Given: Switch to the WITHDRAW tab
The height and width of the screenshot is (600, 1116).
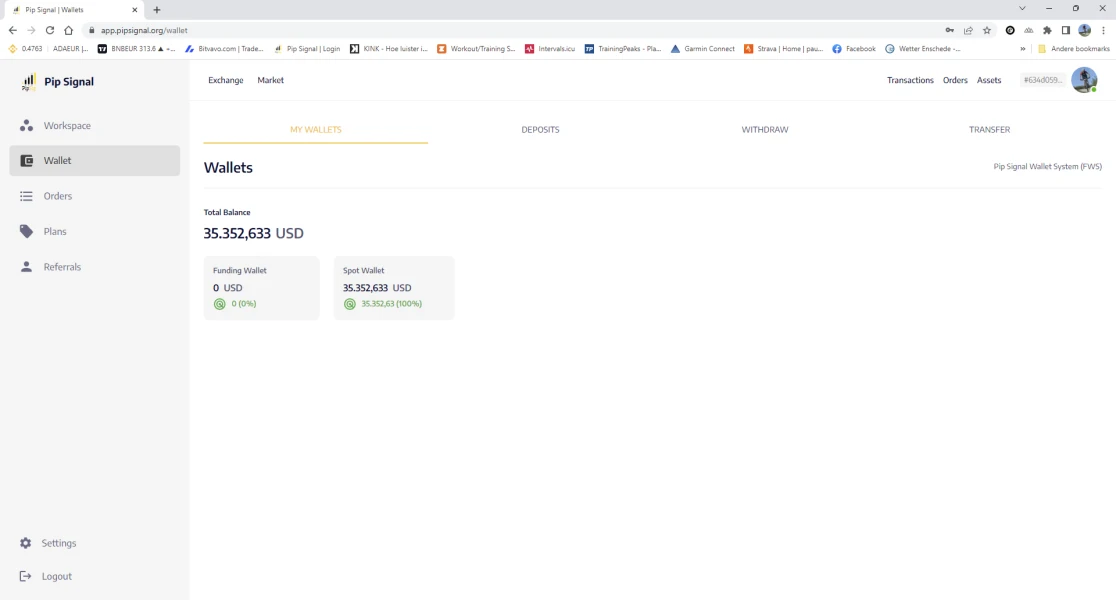Looking at the screenshot, I should tap(765, 130).
